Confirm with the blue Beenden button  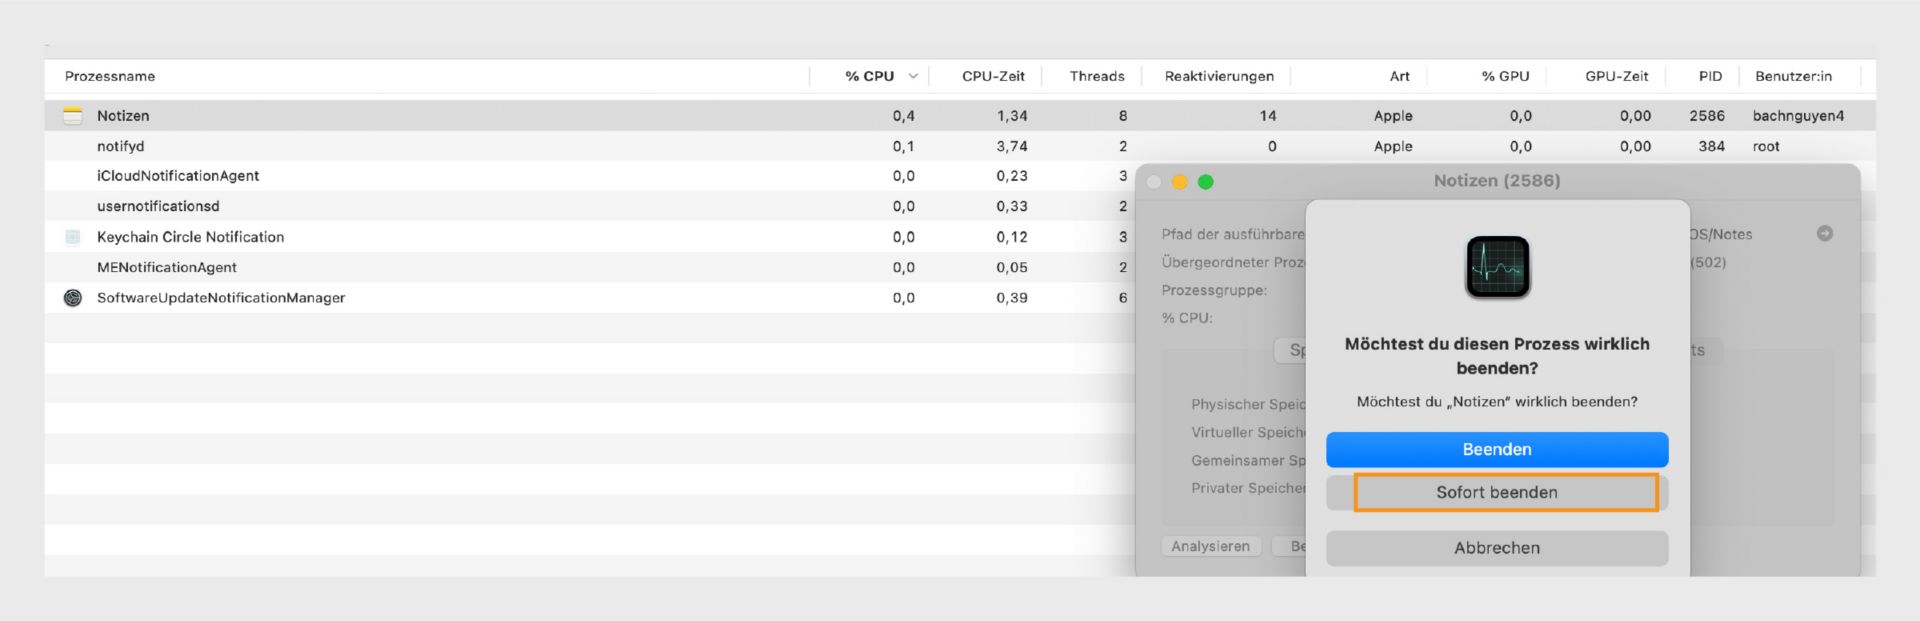pos(1497,450)
